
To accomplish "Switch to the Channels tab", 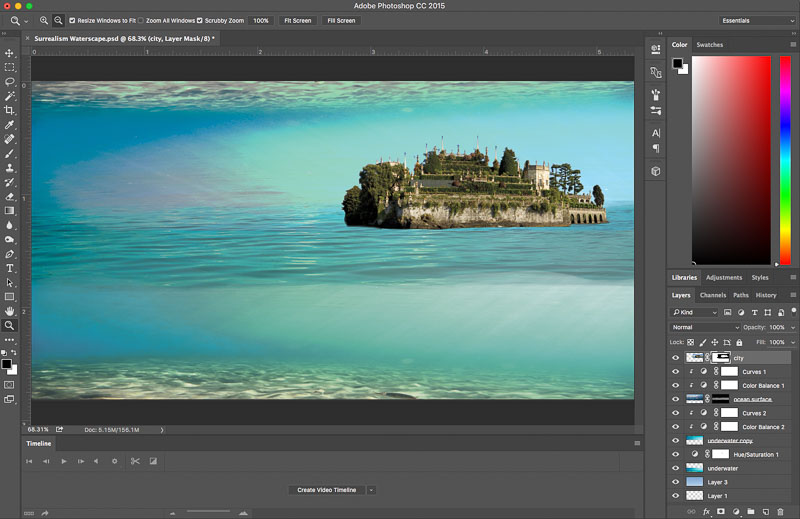I will click(x=713, y=295).
